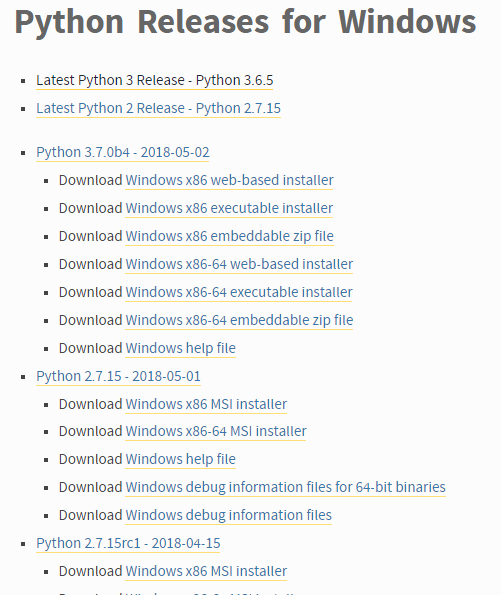The image size is (501, 595).
Task: Click Windows help file under Python 3.7.0b4
Action: [x=180, y=348]
